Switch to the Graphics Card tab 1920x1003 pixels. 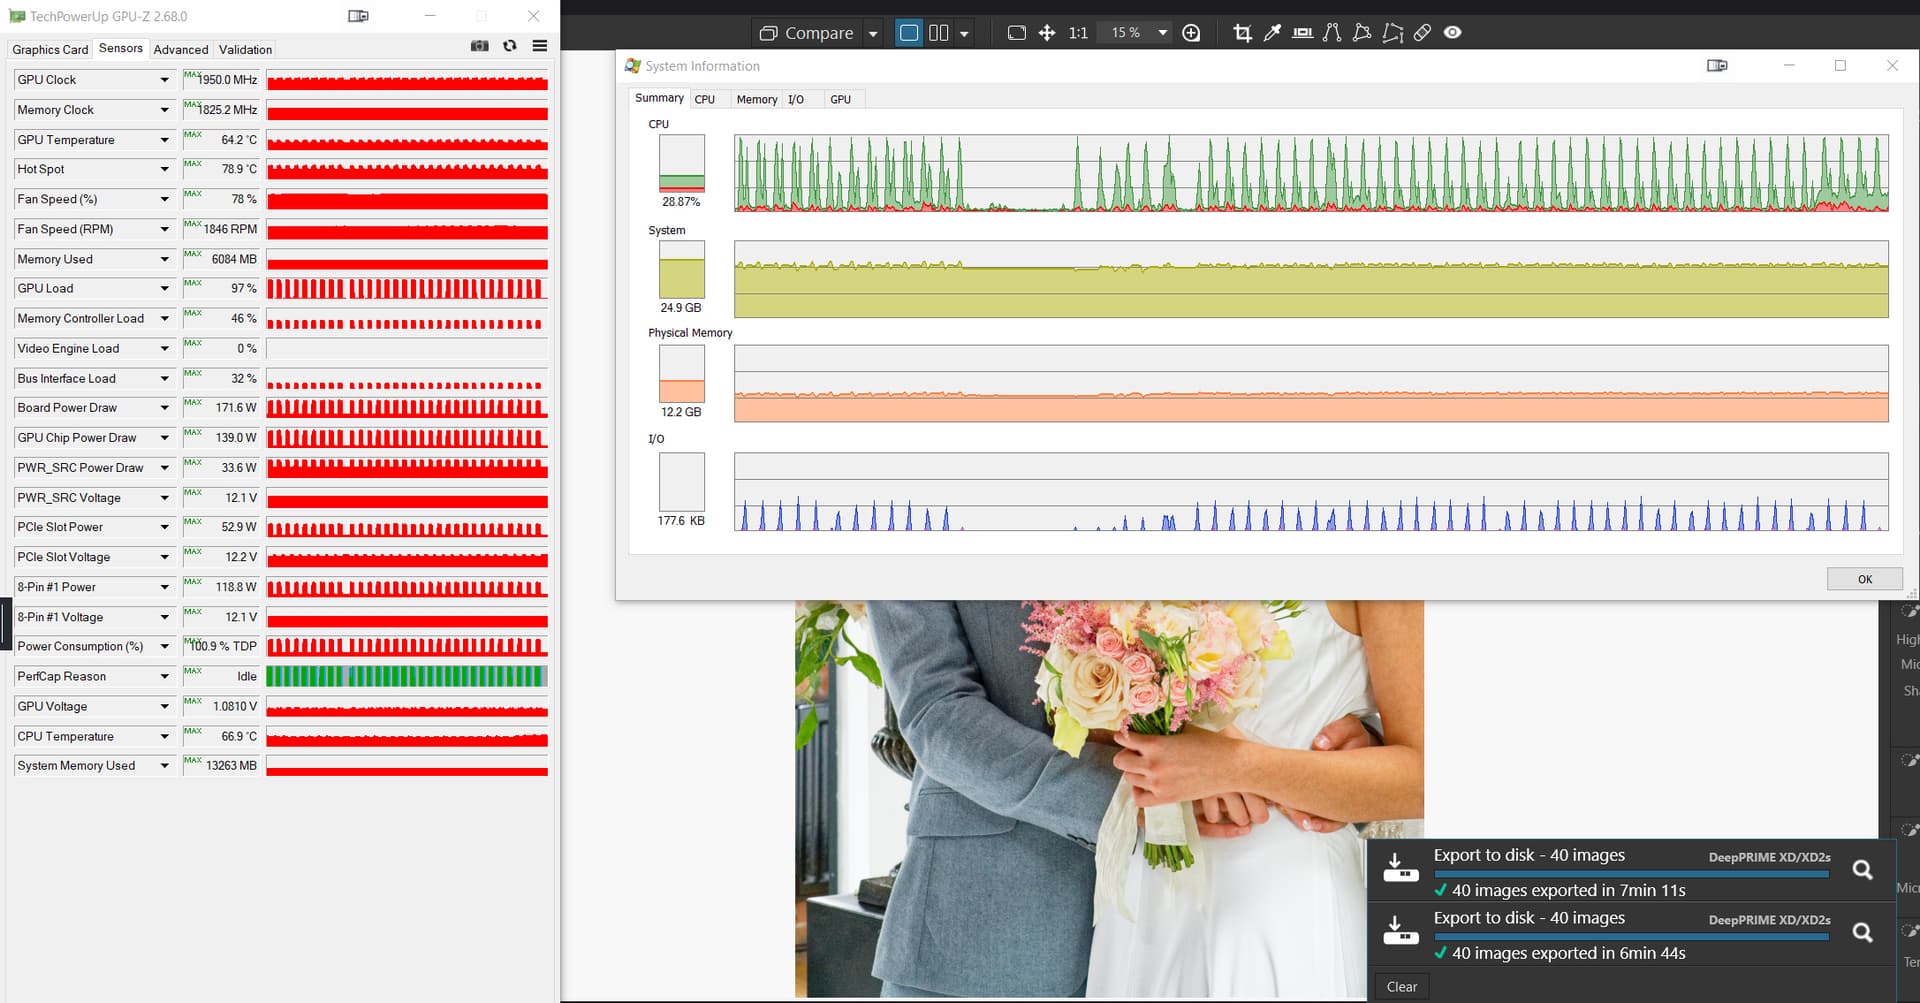point(50,49)
